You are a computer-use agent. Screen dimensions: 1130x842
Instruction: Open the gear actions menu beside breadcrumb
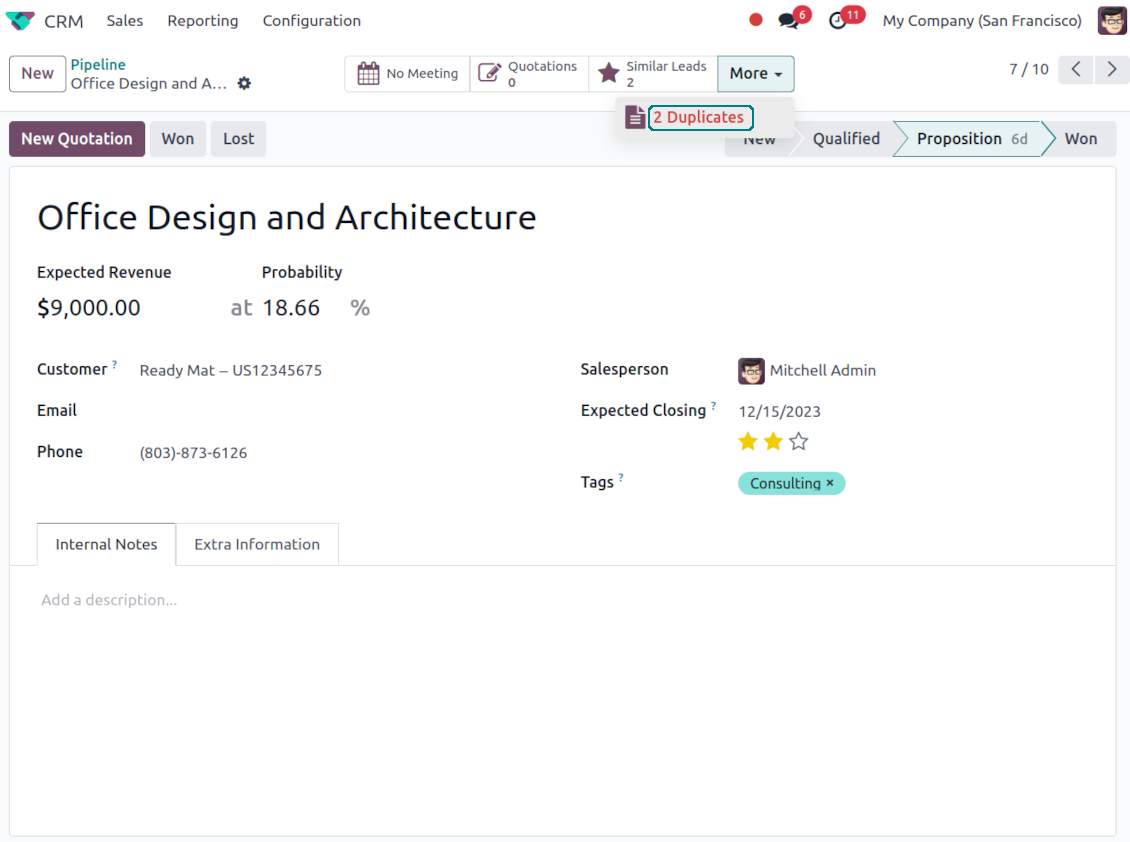244,84
